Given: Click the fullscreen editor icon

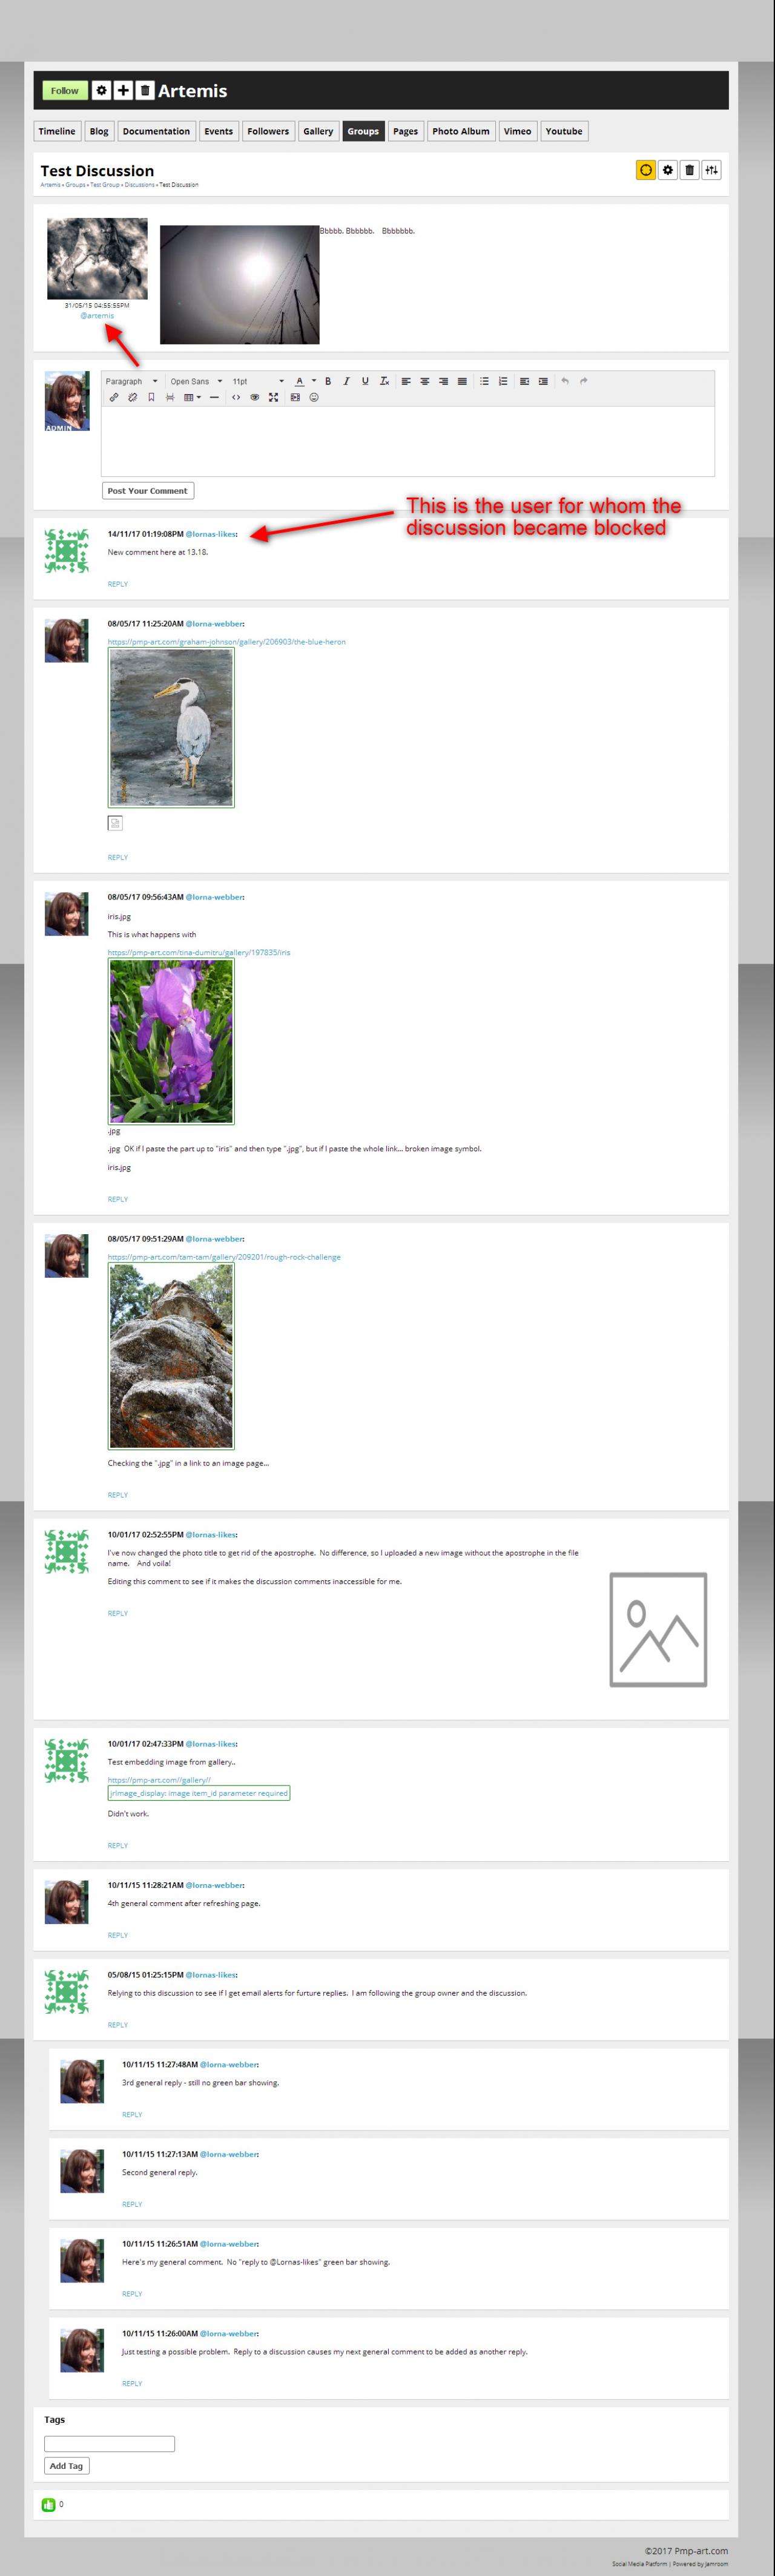Looking at the screenshot, I should [273, 397].
